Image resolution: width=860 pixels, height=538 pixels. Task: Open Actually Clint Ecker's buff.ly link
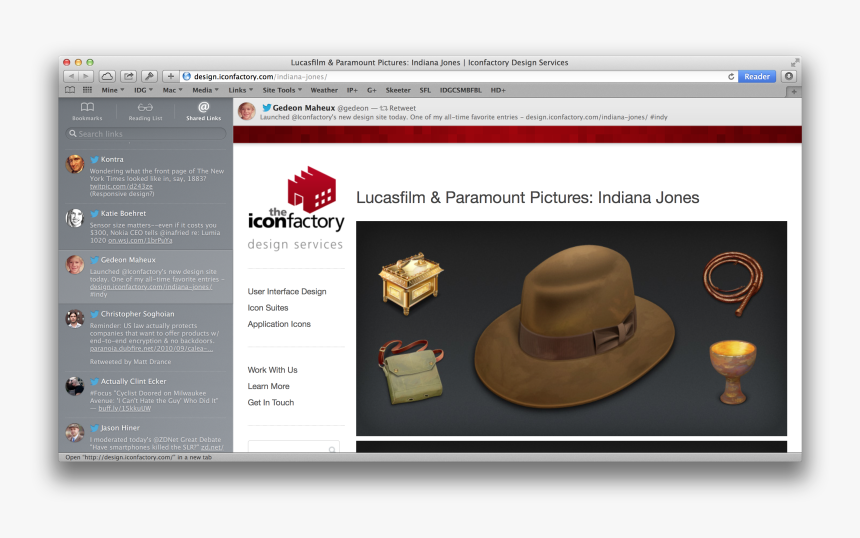[125, 408]
